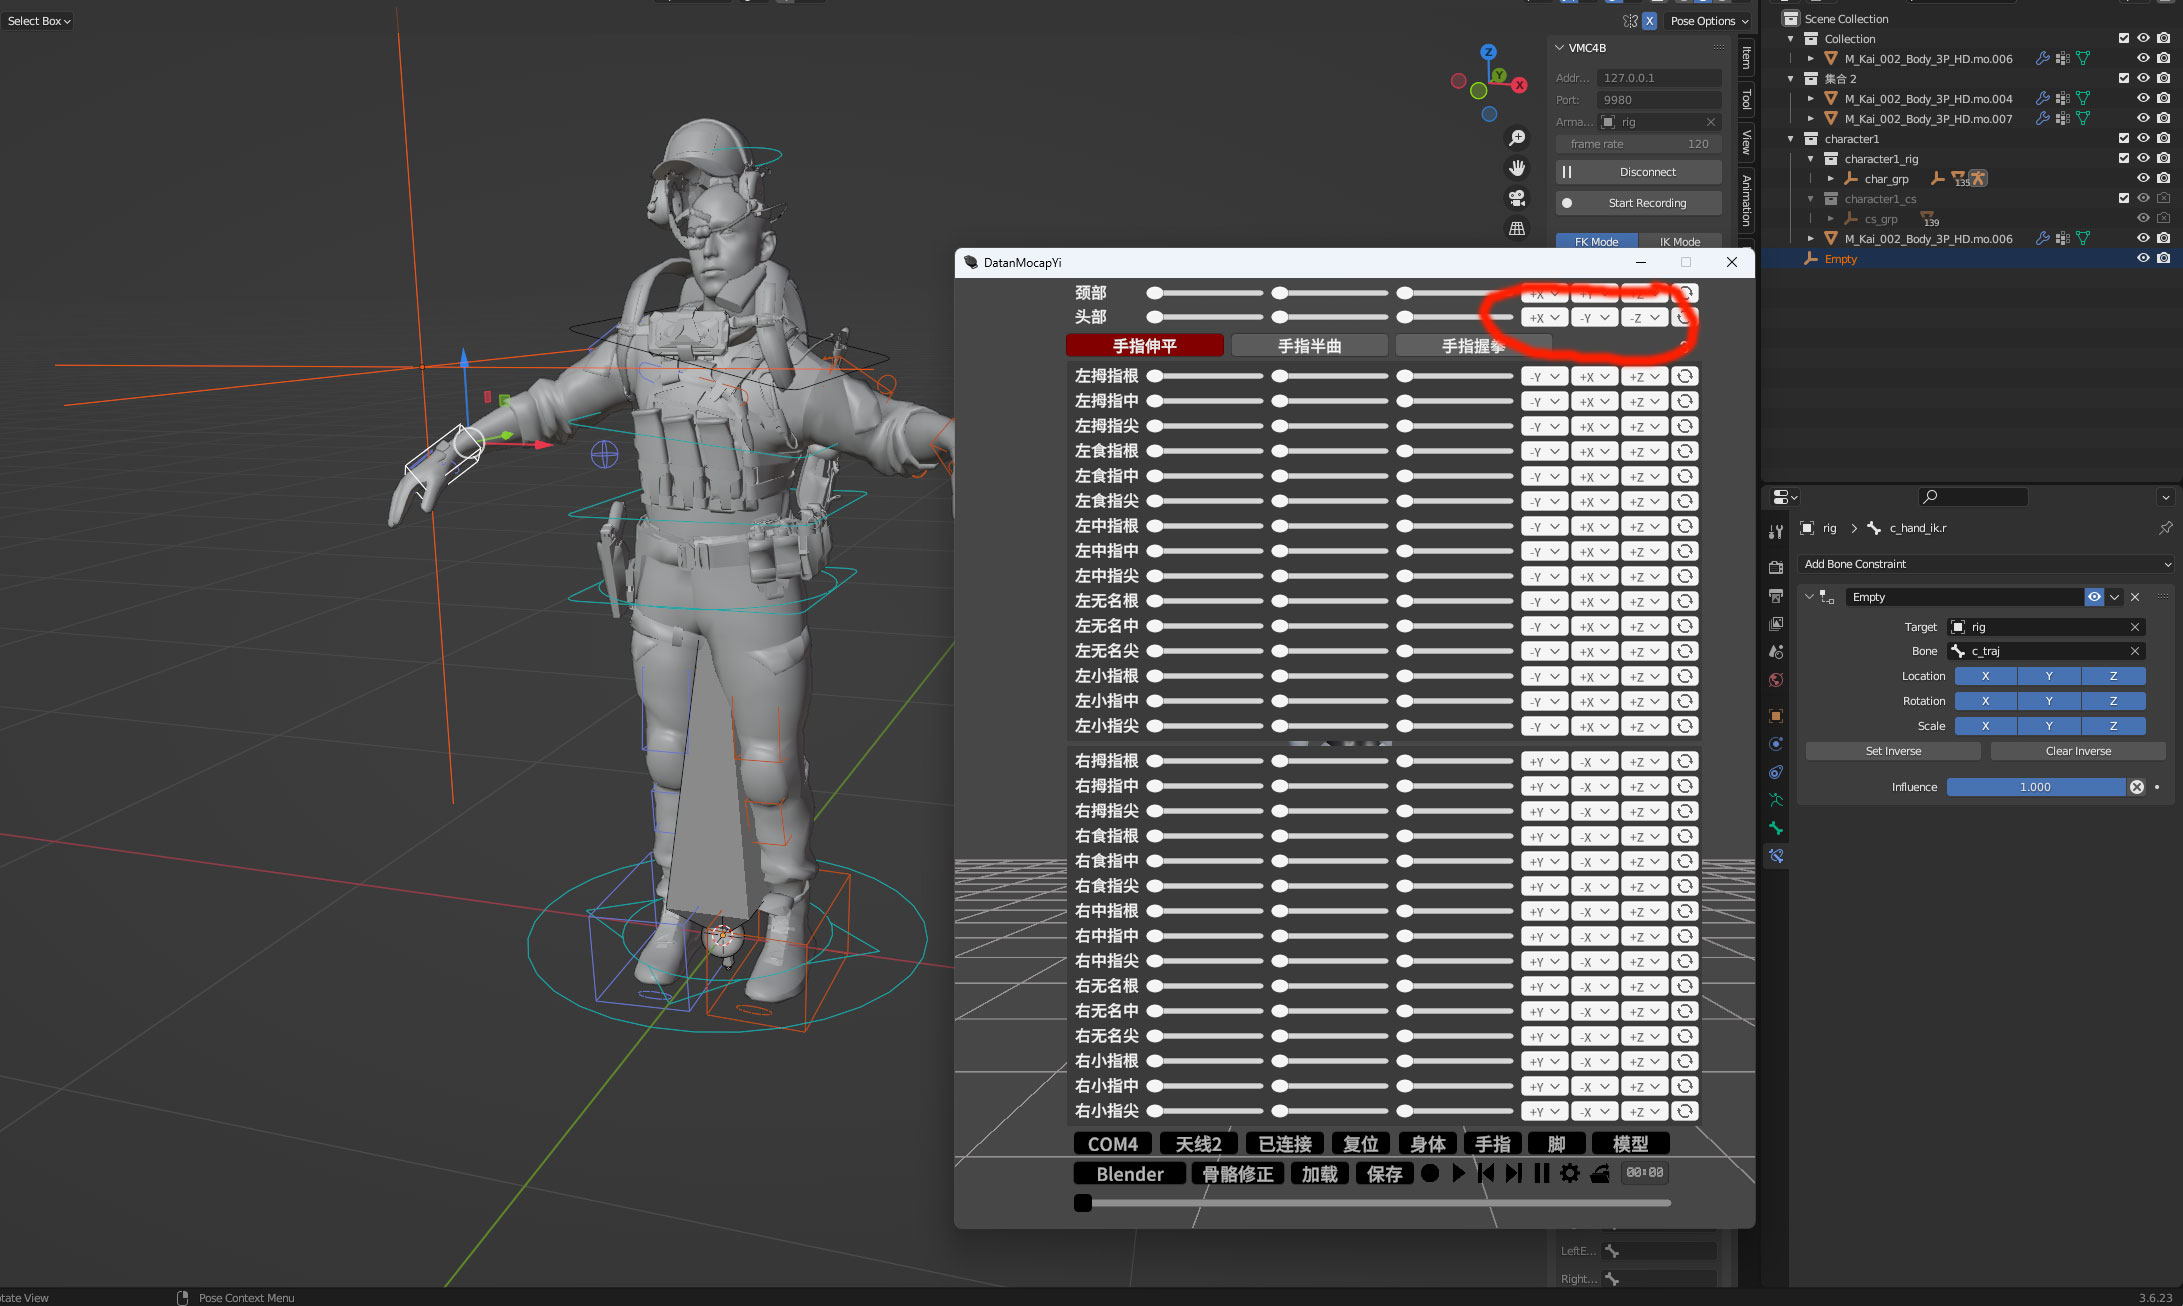The width and height of the screenshot is (2183, 1306).
Task: Open the Bone properties tab icon
Action: point(1776,828)
